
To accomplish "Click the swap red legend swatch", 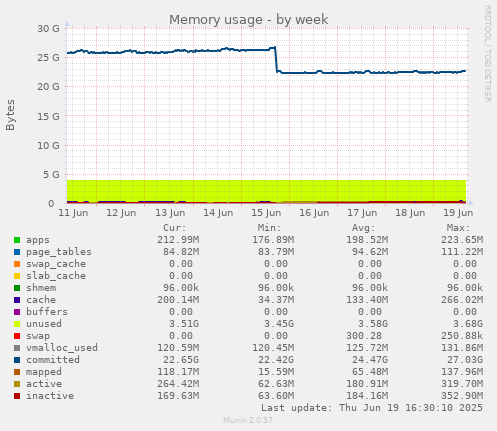I will 17,336.
